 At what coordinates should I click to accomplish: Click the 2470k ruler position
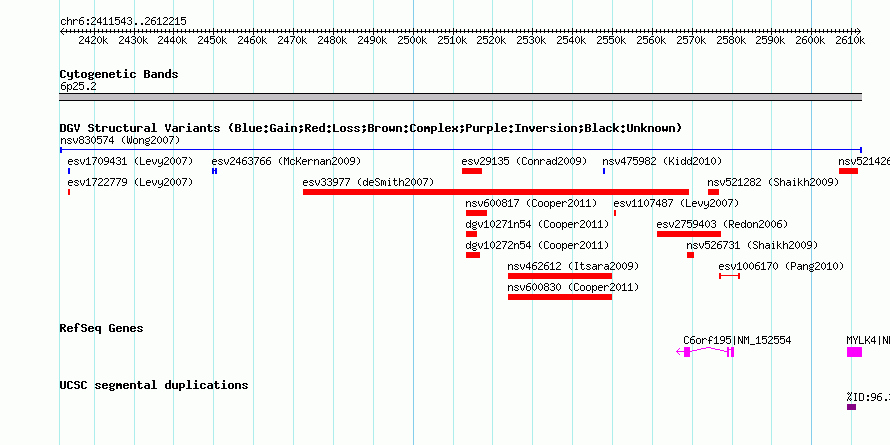pos(292,40)
